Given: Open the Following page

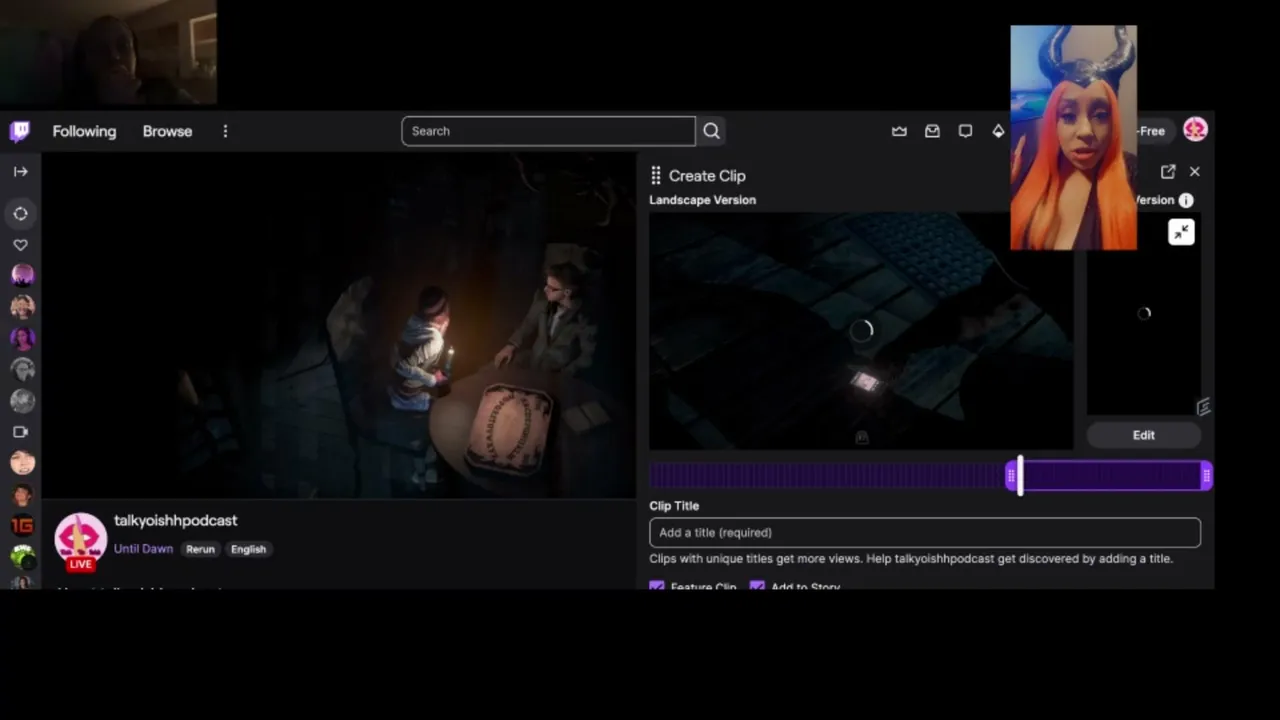Looking at the screenshot, I should tap(84, 131).
